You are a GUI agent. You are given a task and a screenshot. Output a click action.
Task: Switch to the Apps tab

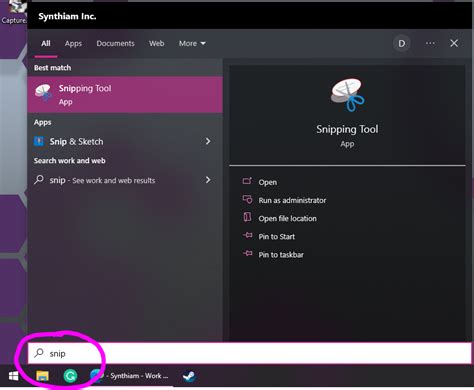click(73, 44)
